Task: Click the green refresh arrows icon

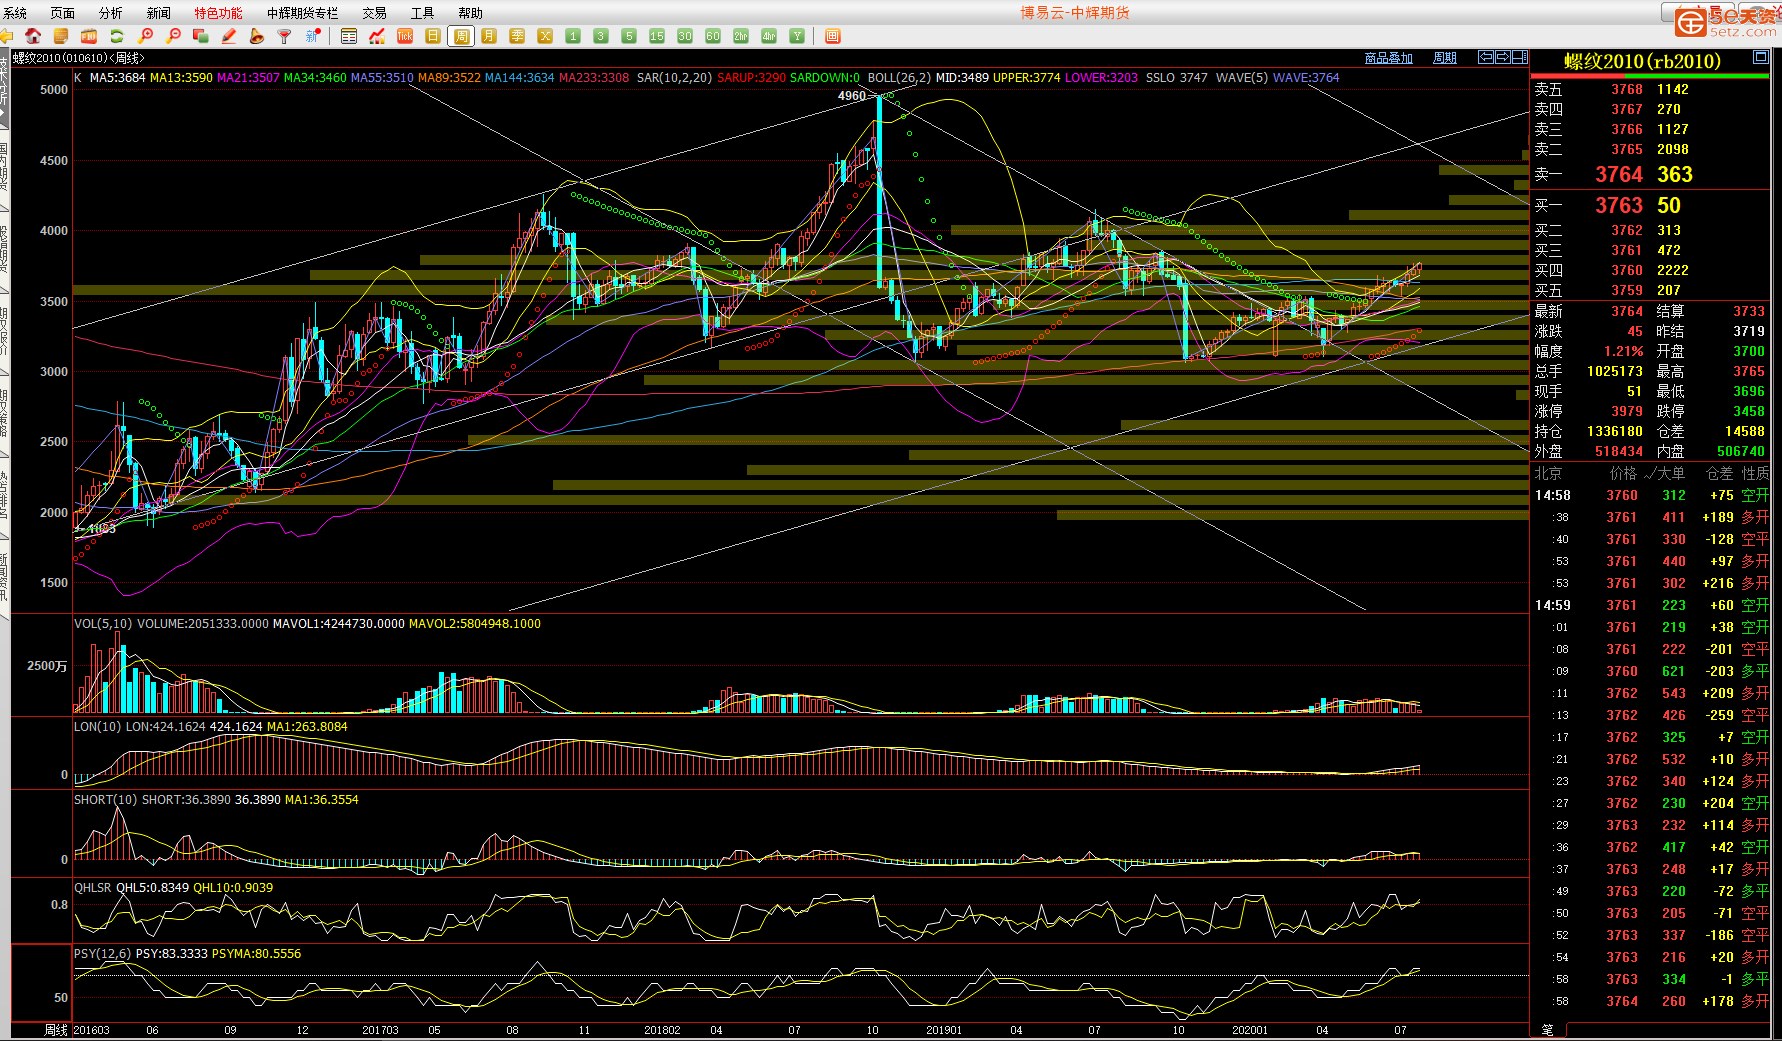Action: tap(117, 36)
